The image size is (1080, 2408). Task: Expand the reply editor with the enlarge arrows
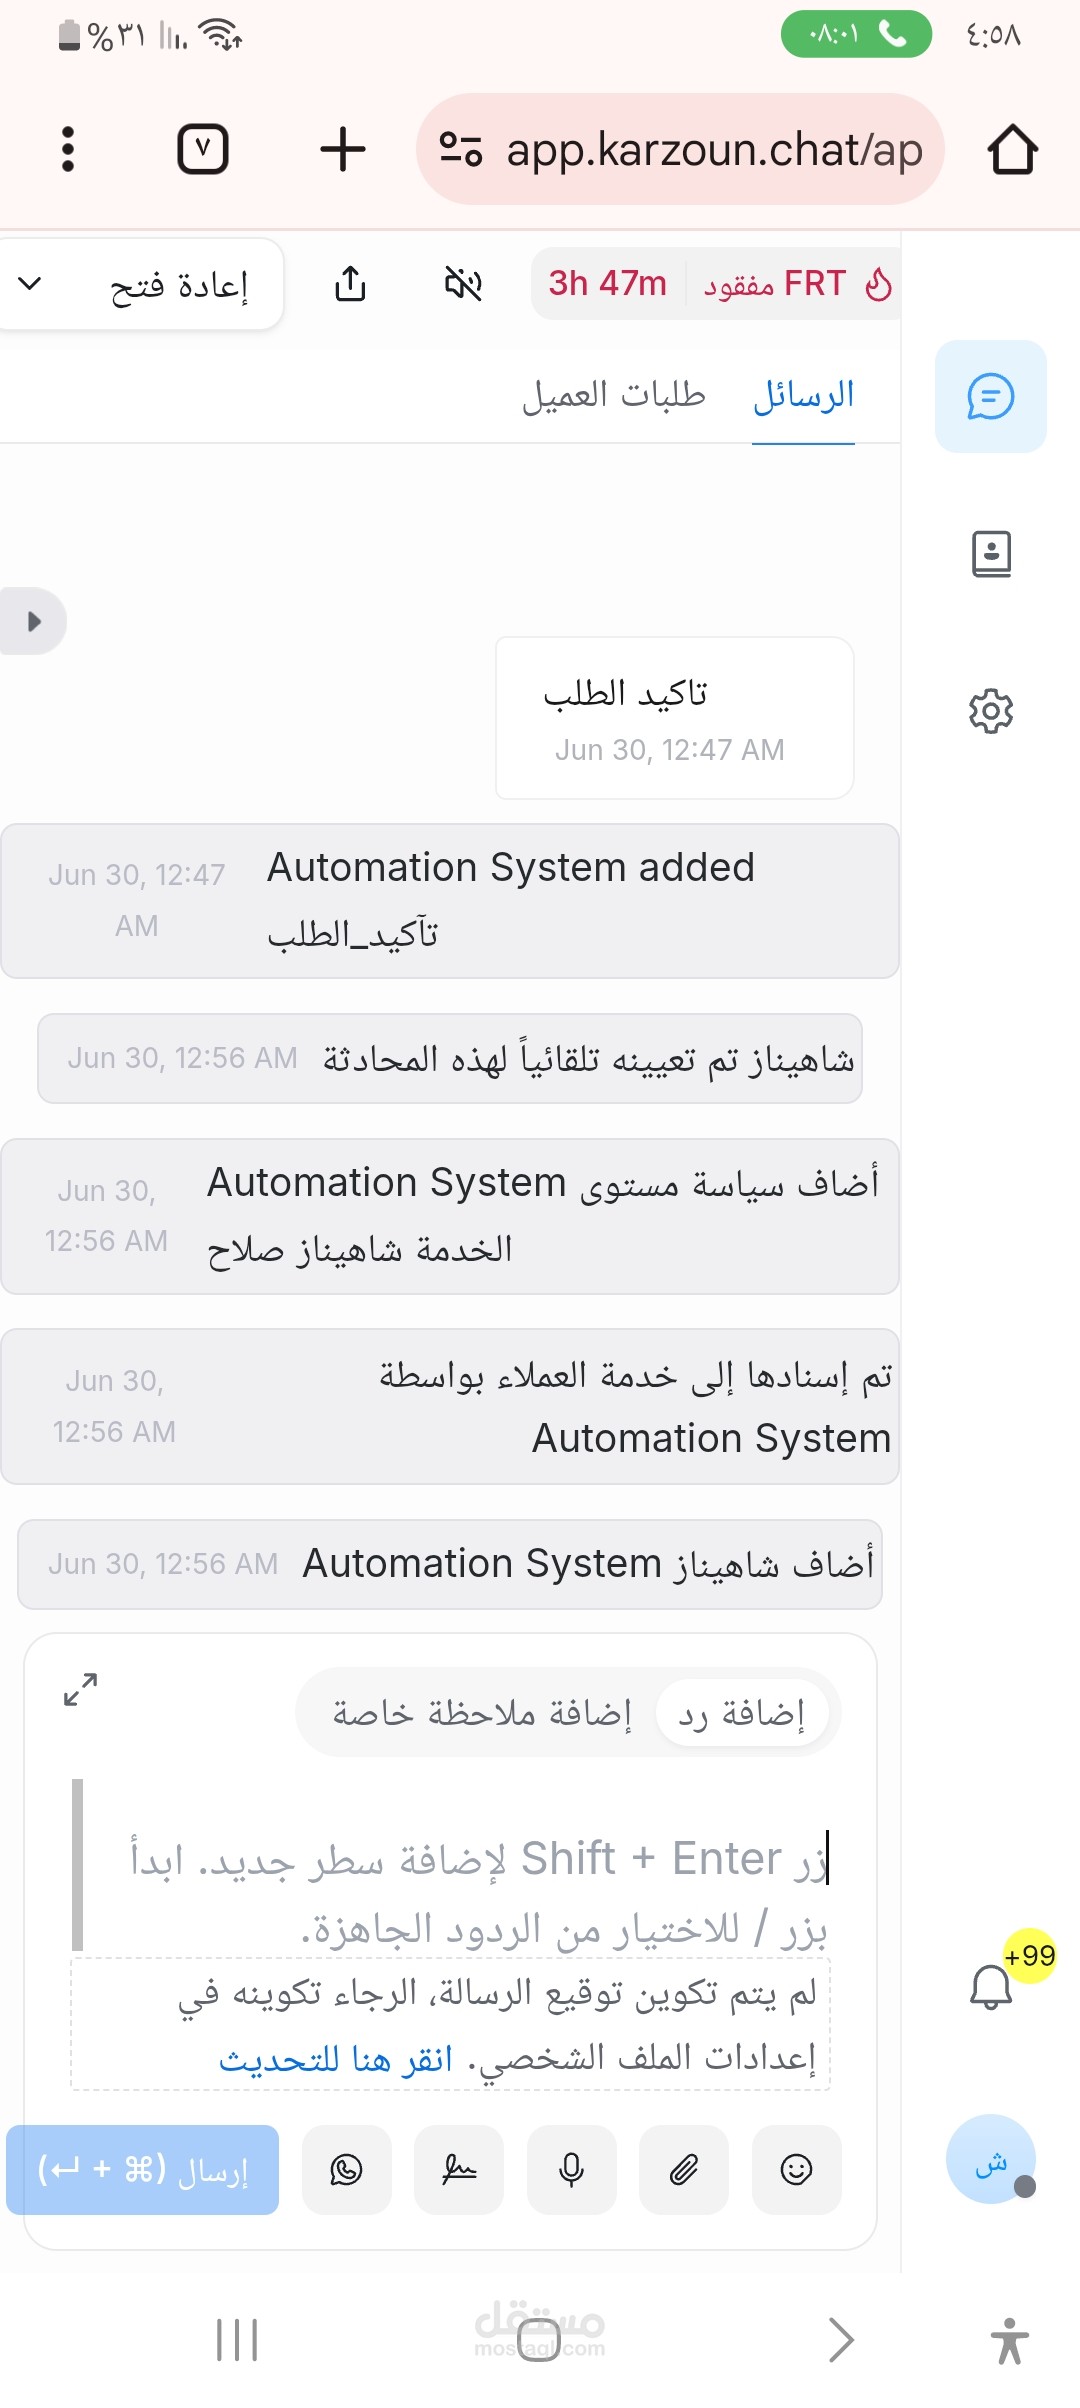click(81, 1689)
